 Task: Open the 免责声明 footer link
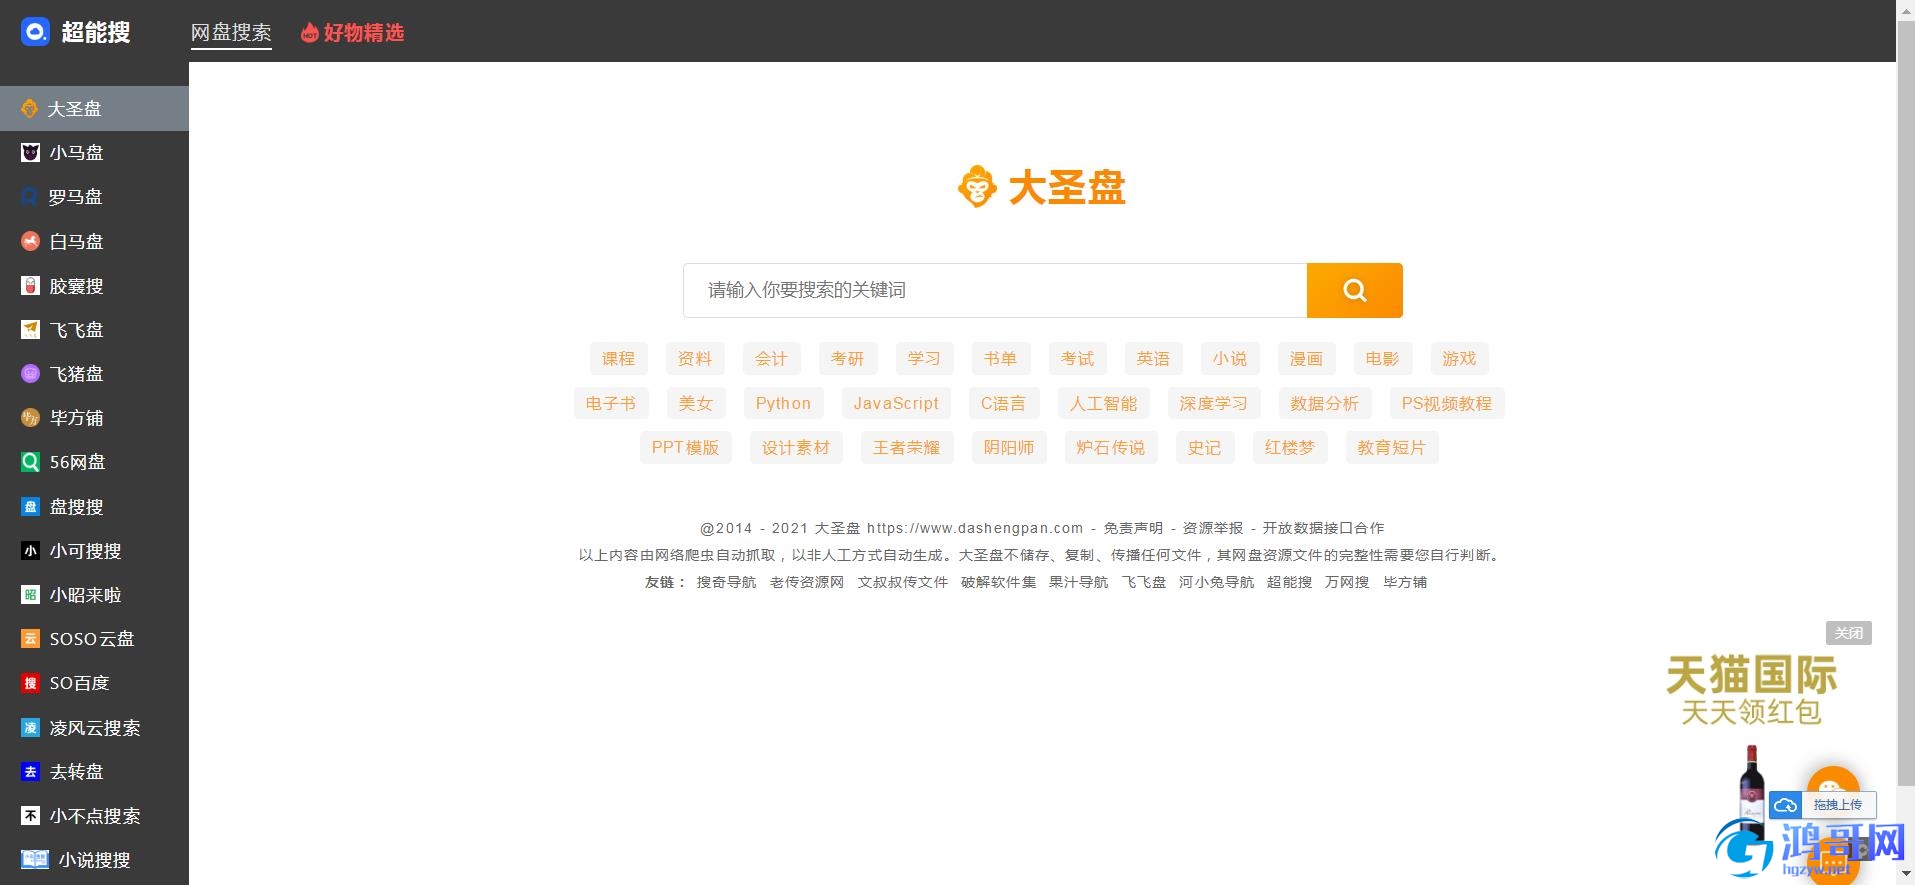click(1133, 528)
